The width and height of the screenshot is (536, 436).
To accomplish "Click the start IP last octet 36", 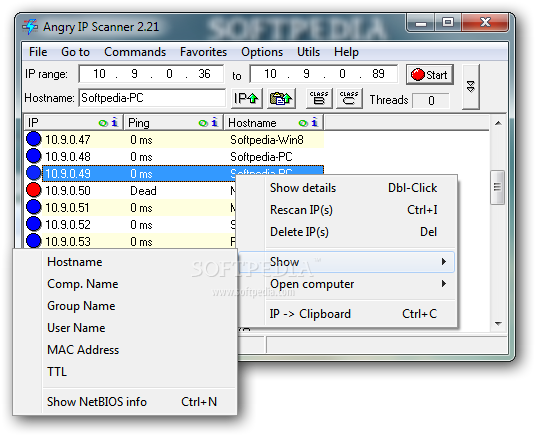I will (x=204, y=74).
